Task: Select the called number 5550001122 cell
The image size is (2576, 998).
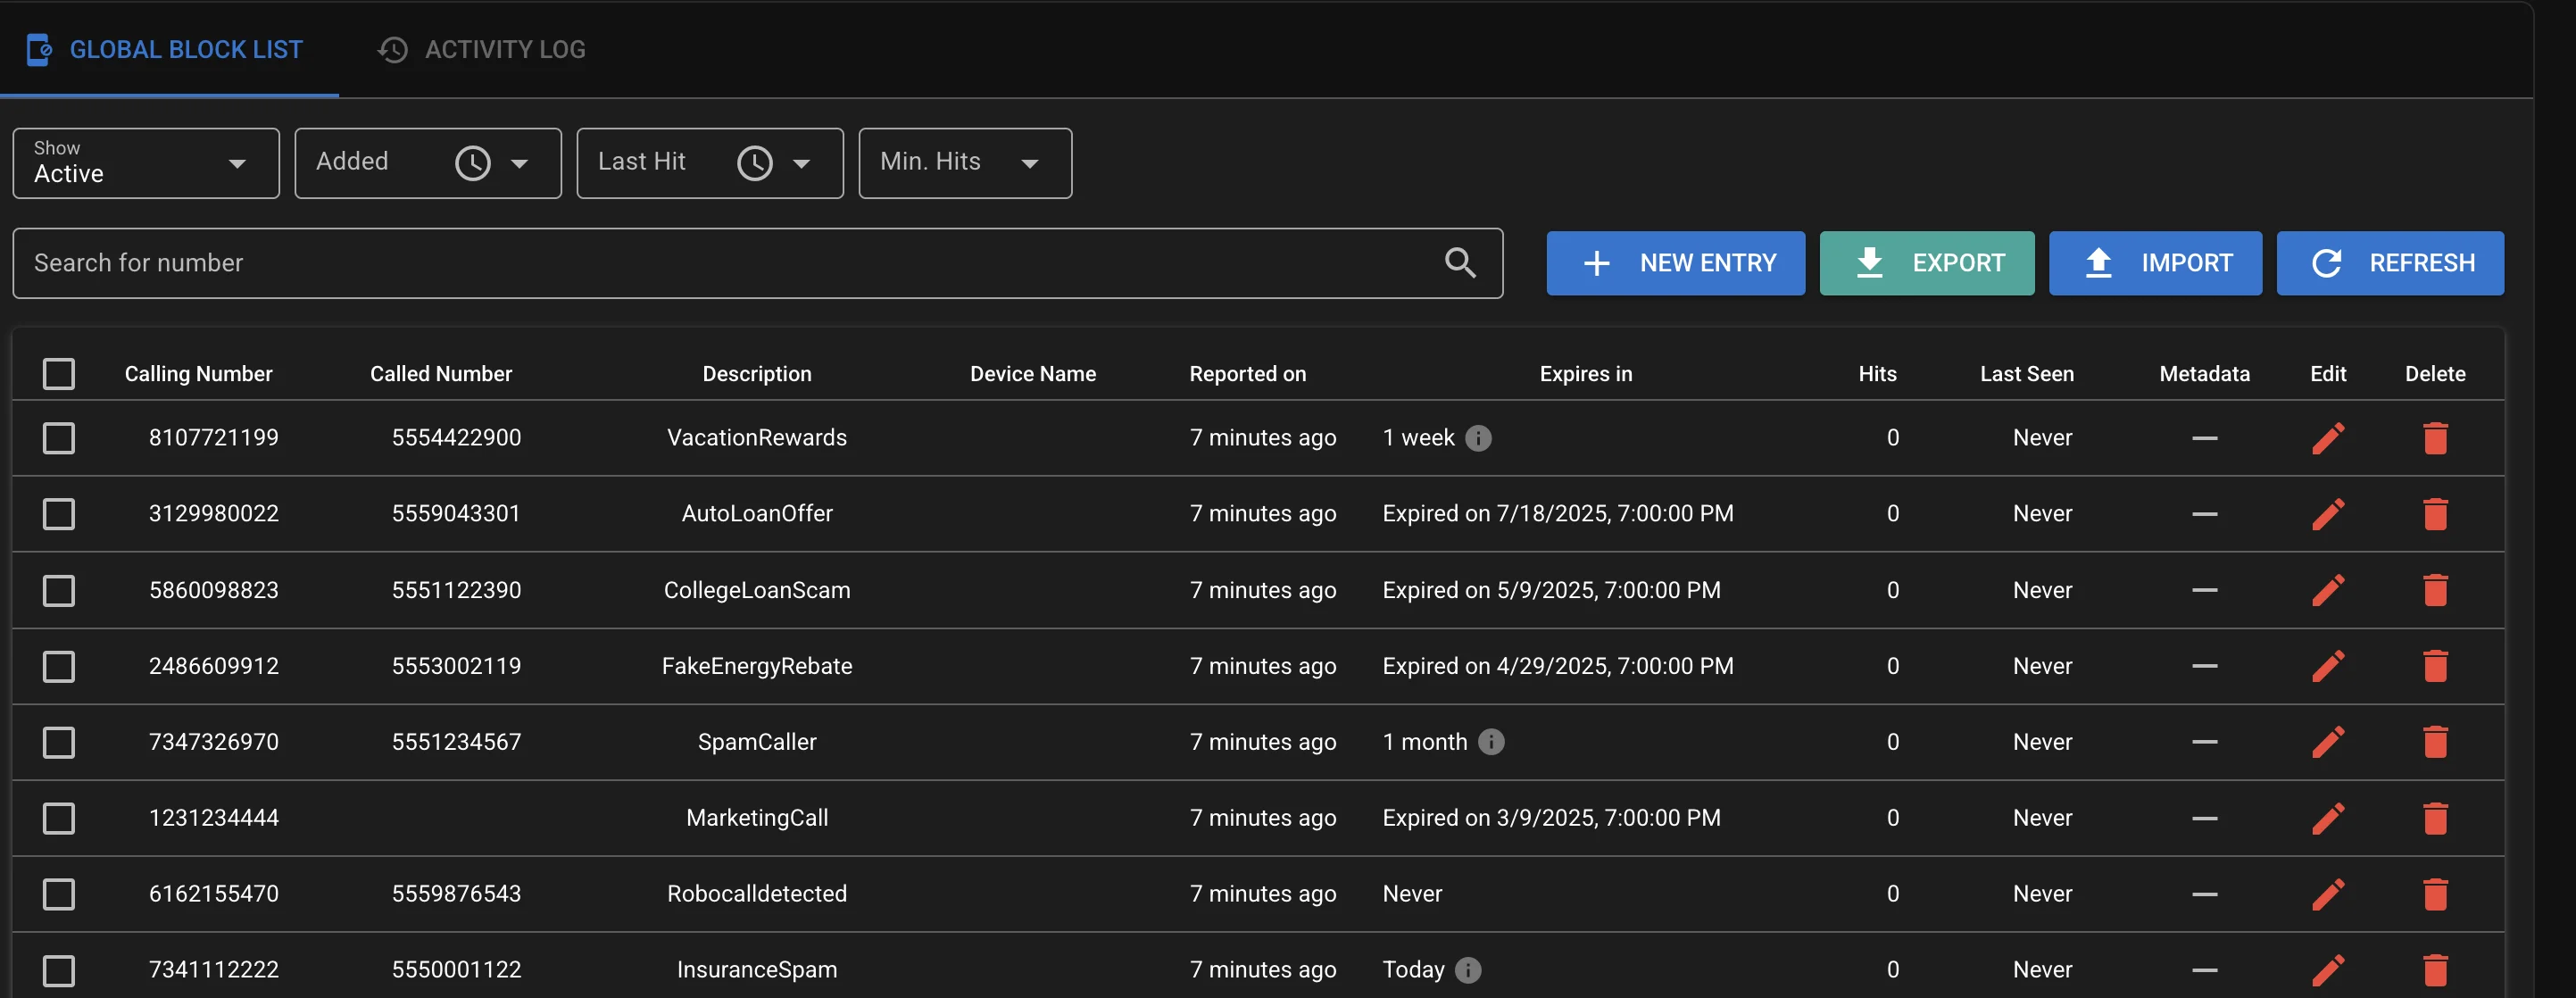Action: click(456, 970)
